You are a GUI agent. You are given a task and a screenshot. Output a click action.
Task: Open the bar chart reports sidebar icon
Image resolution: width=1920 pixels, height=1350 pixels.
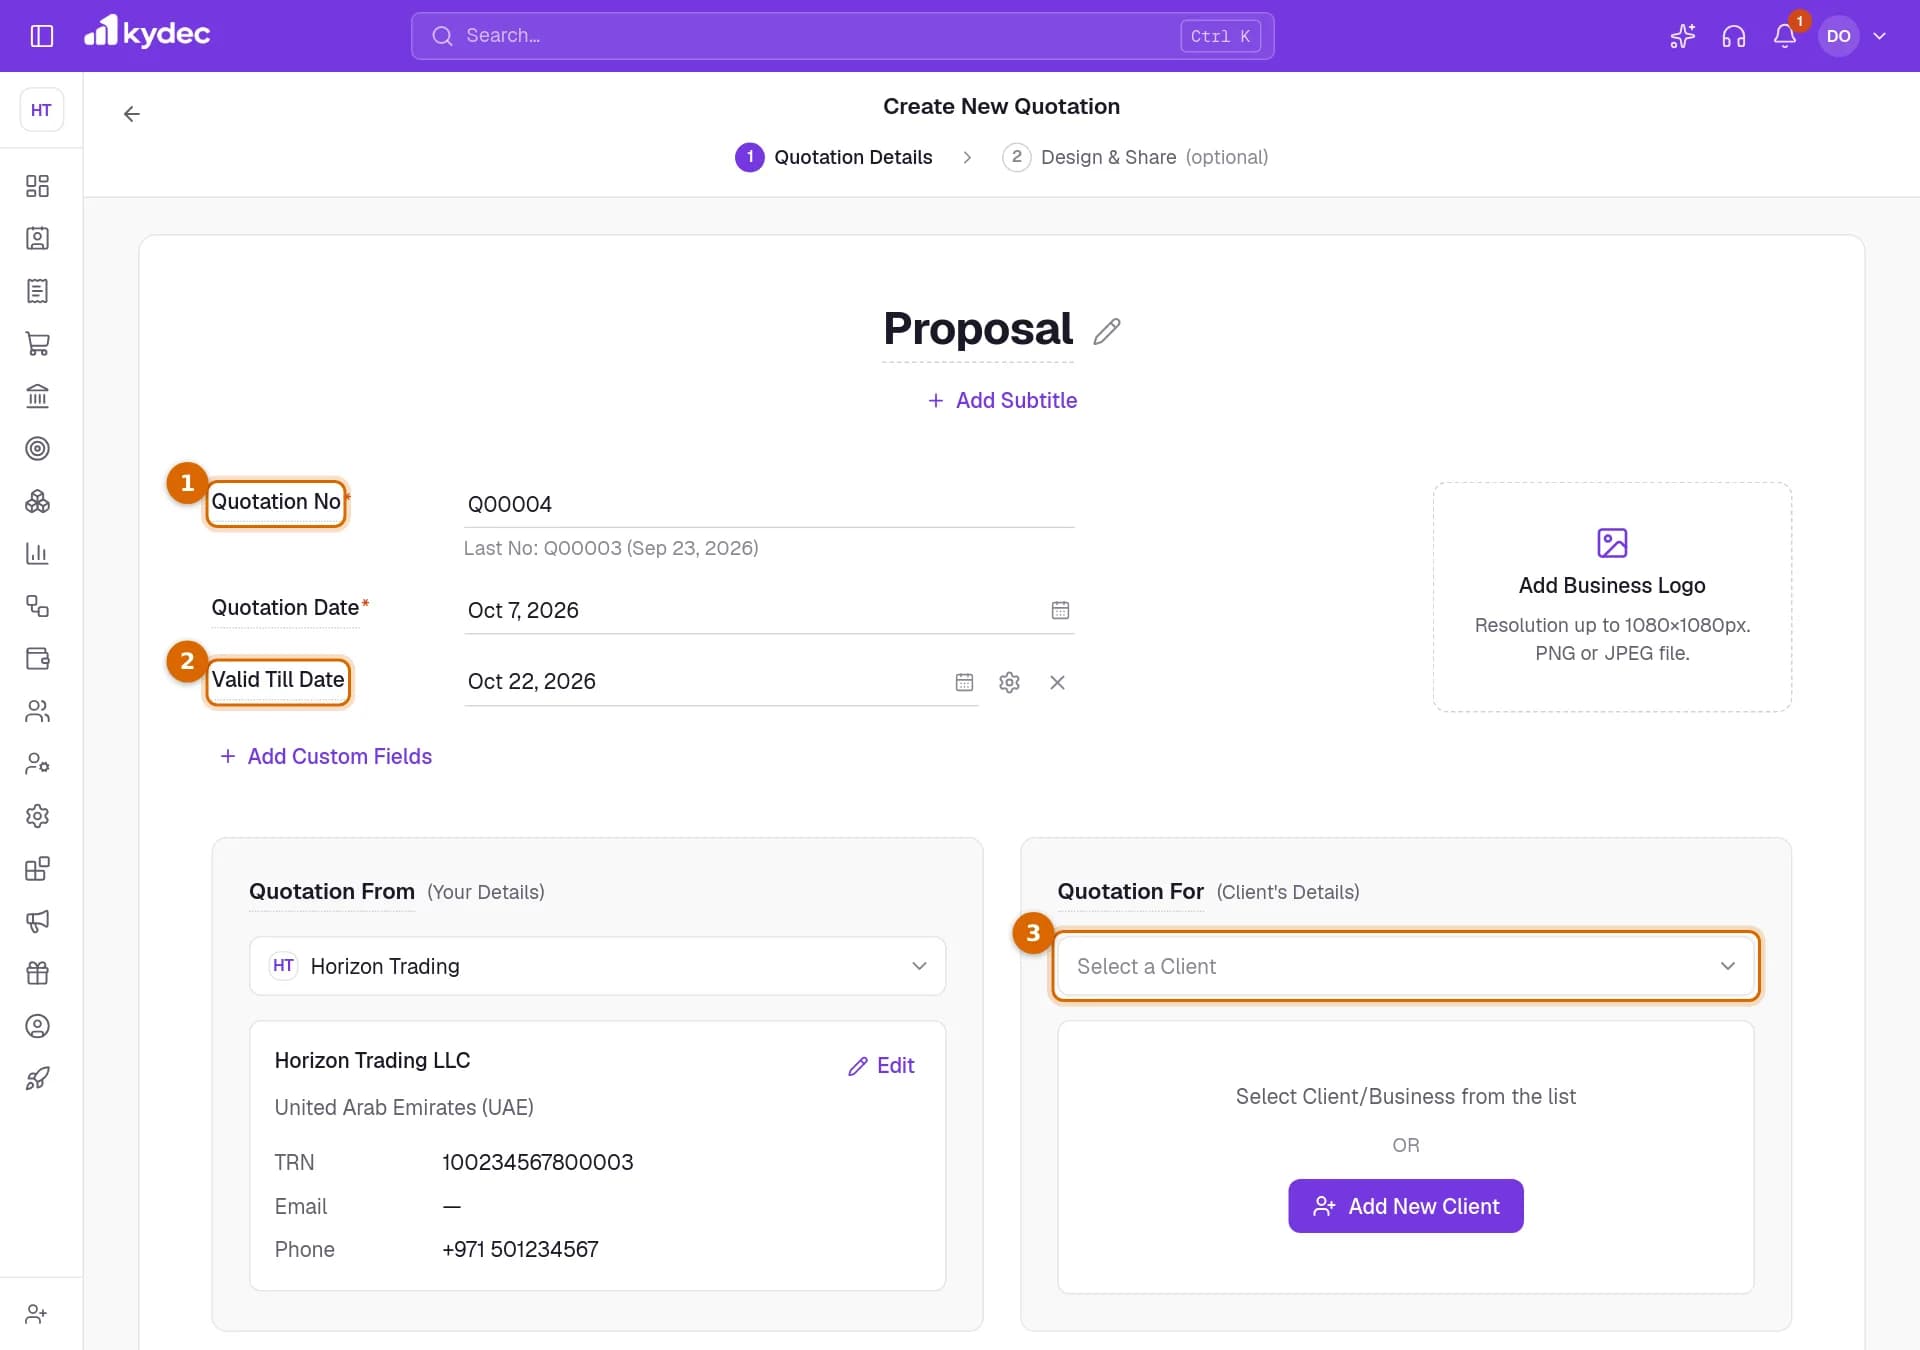coord(37,553)
